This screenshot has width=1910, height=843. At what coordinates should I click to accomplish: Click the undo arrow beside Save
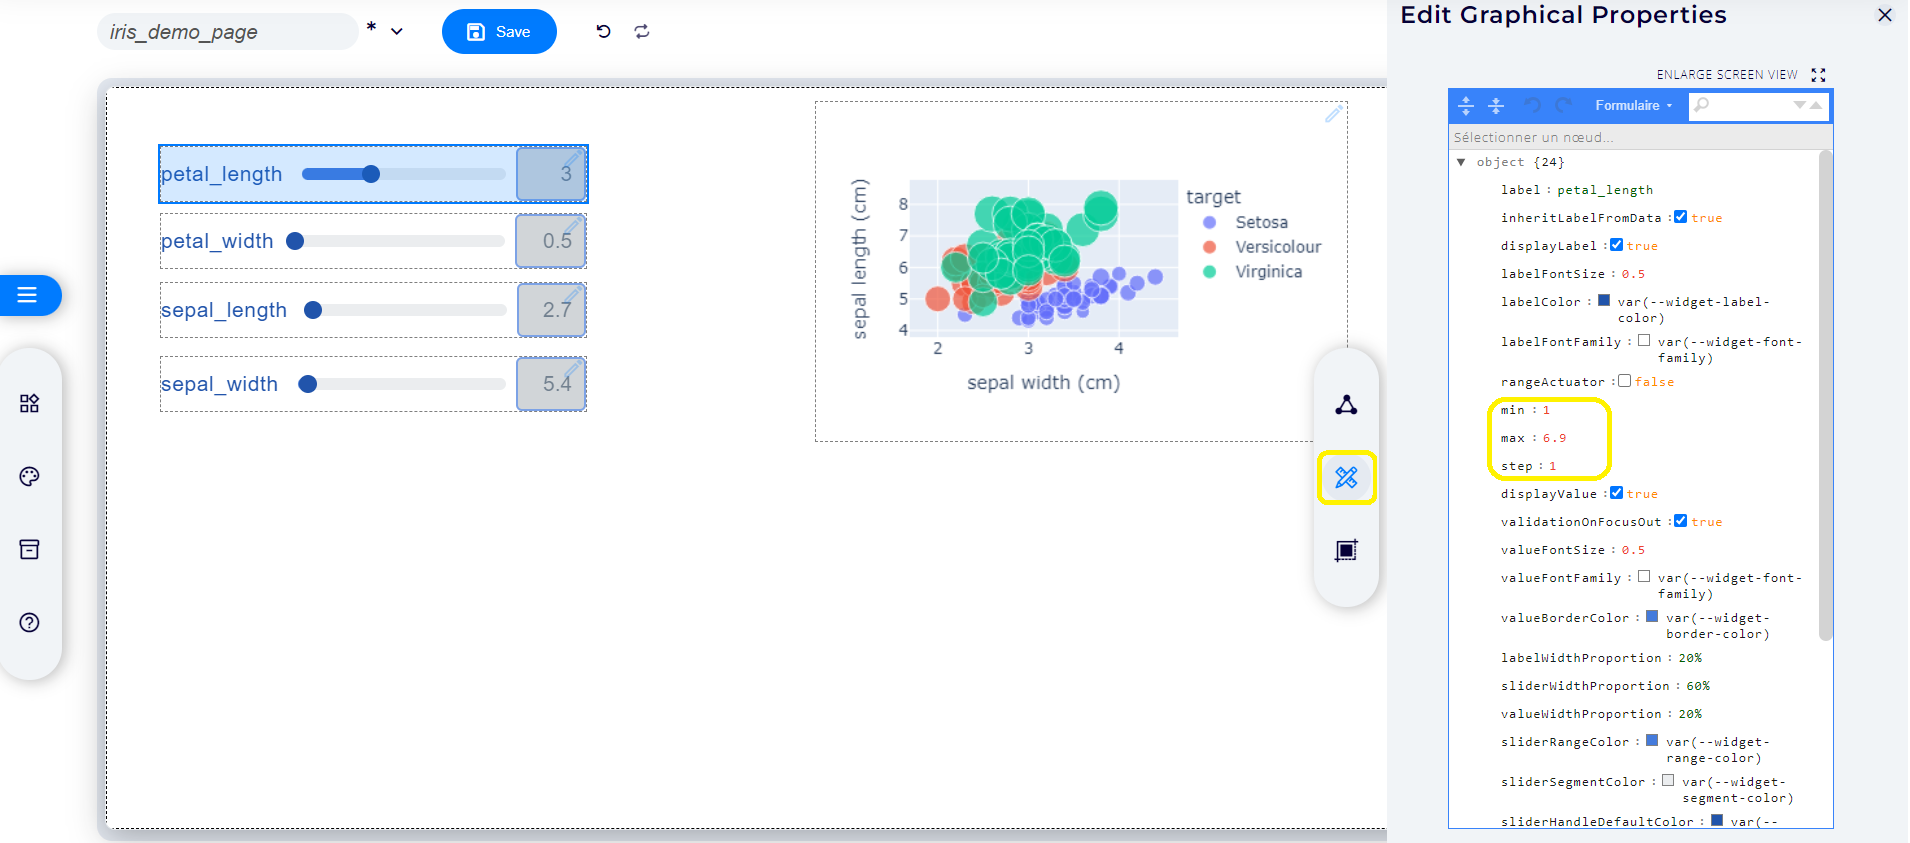click(603, 31)
